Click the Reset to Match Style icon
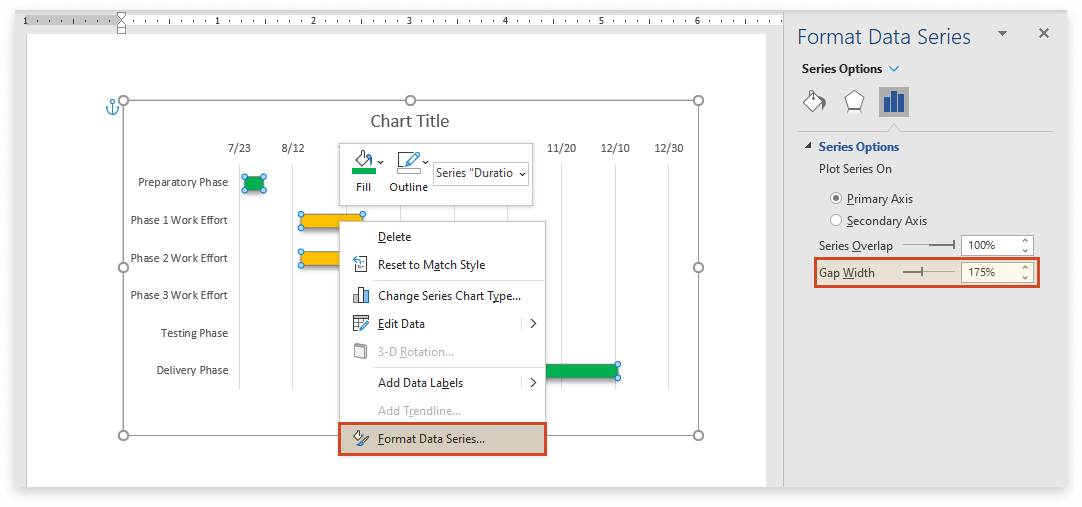Image resolution: width=1082 pixels, height=507 pixels. pyautogui.click(x=360, y=264)
